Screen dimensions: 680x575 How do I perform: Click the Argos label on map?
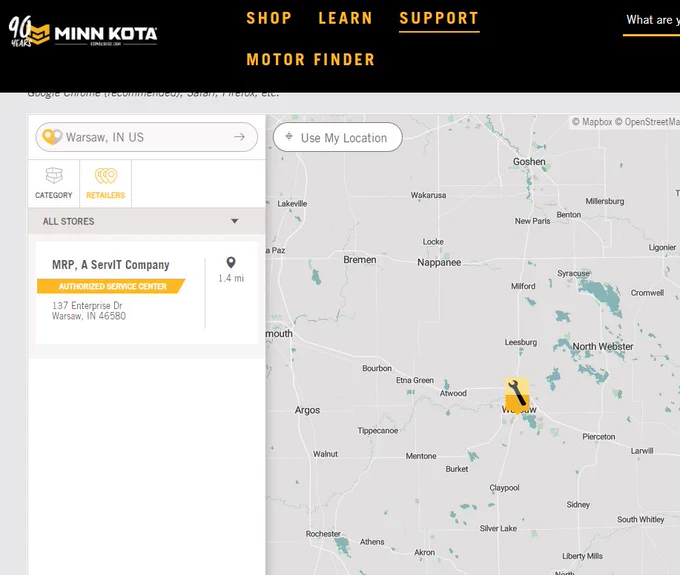tap(307, 410)
